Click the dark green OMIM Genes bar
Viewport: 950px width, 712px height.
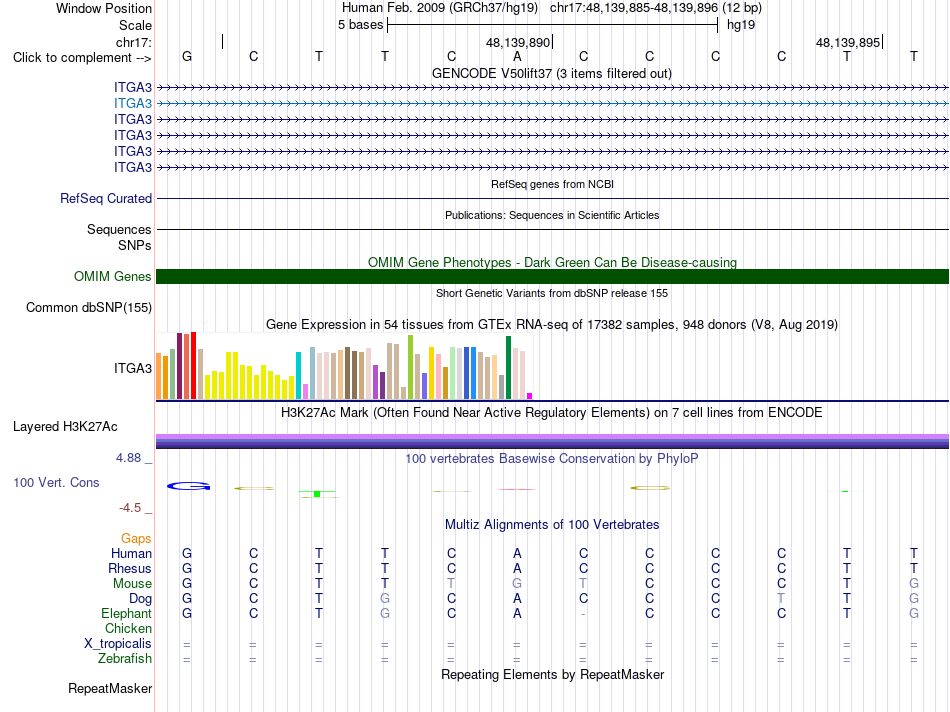[x=552, y=276]
